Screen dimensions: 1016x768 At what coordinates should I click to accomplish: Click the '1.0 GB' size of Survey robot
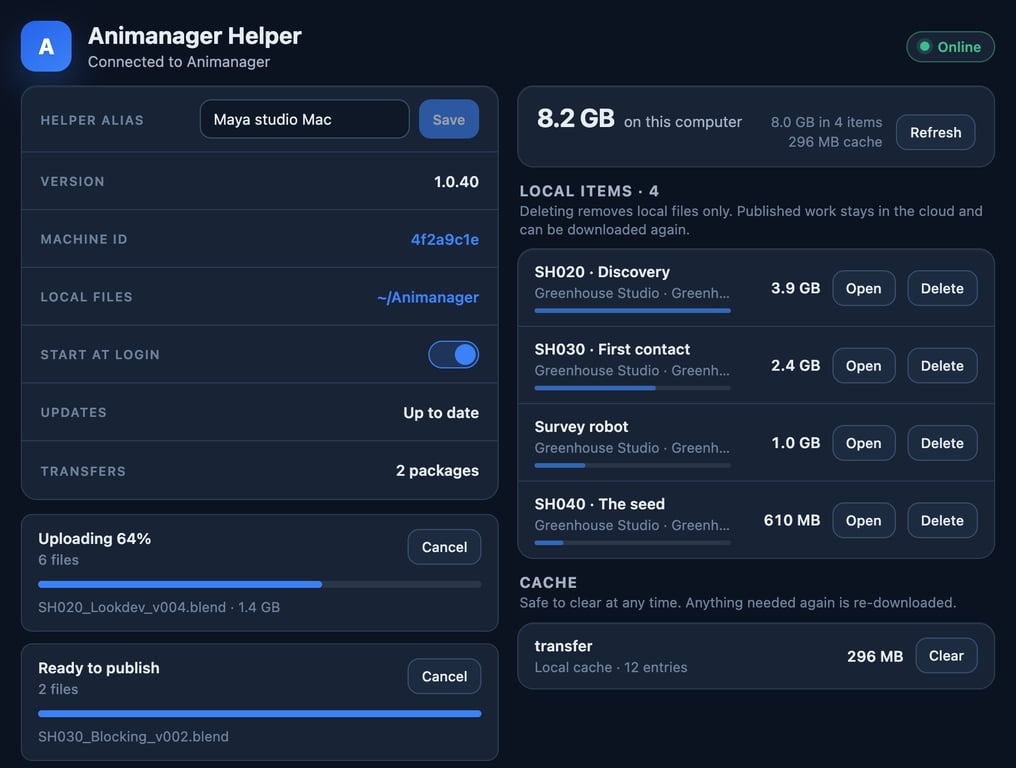pyautogui.click(x=795, y=443)
